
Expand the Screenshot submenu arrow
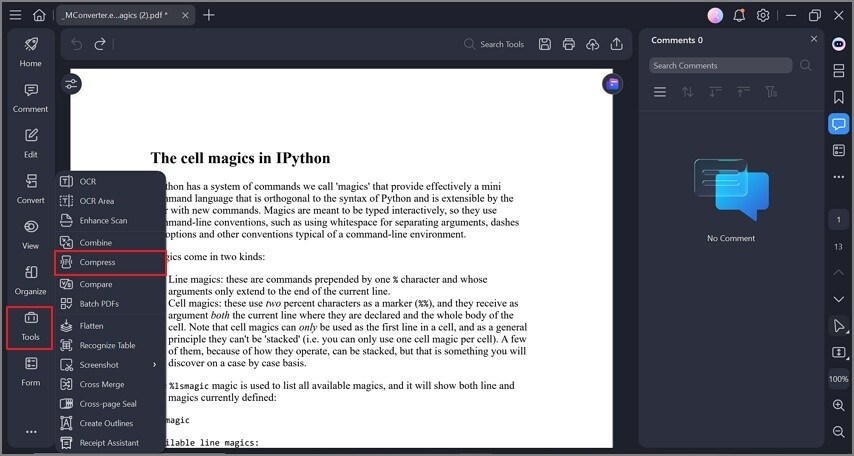click(155, 364)
